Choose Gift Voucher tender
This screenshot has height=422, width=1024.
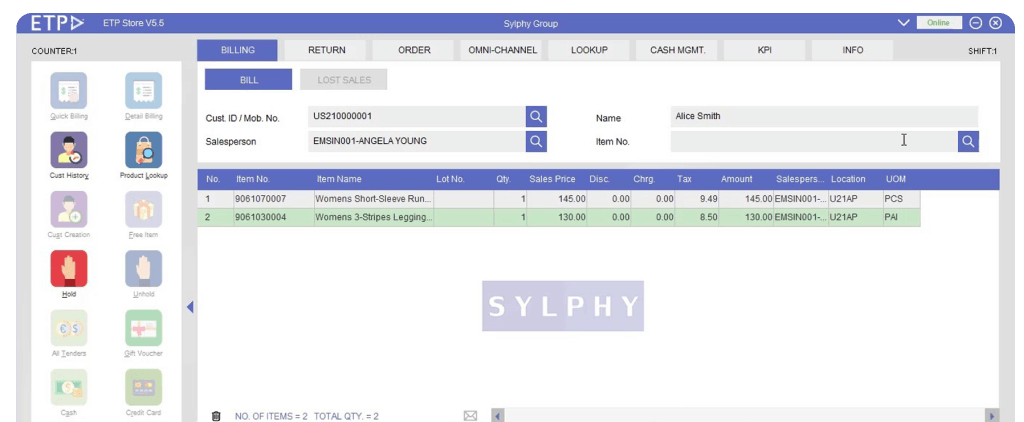pos(144,328)
